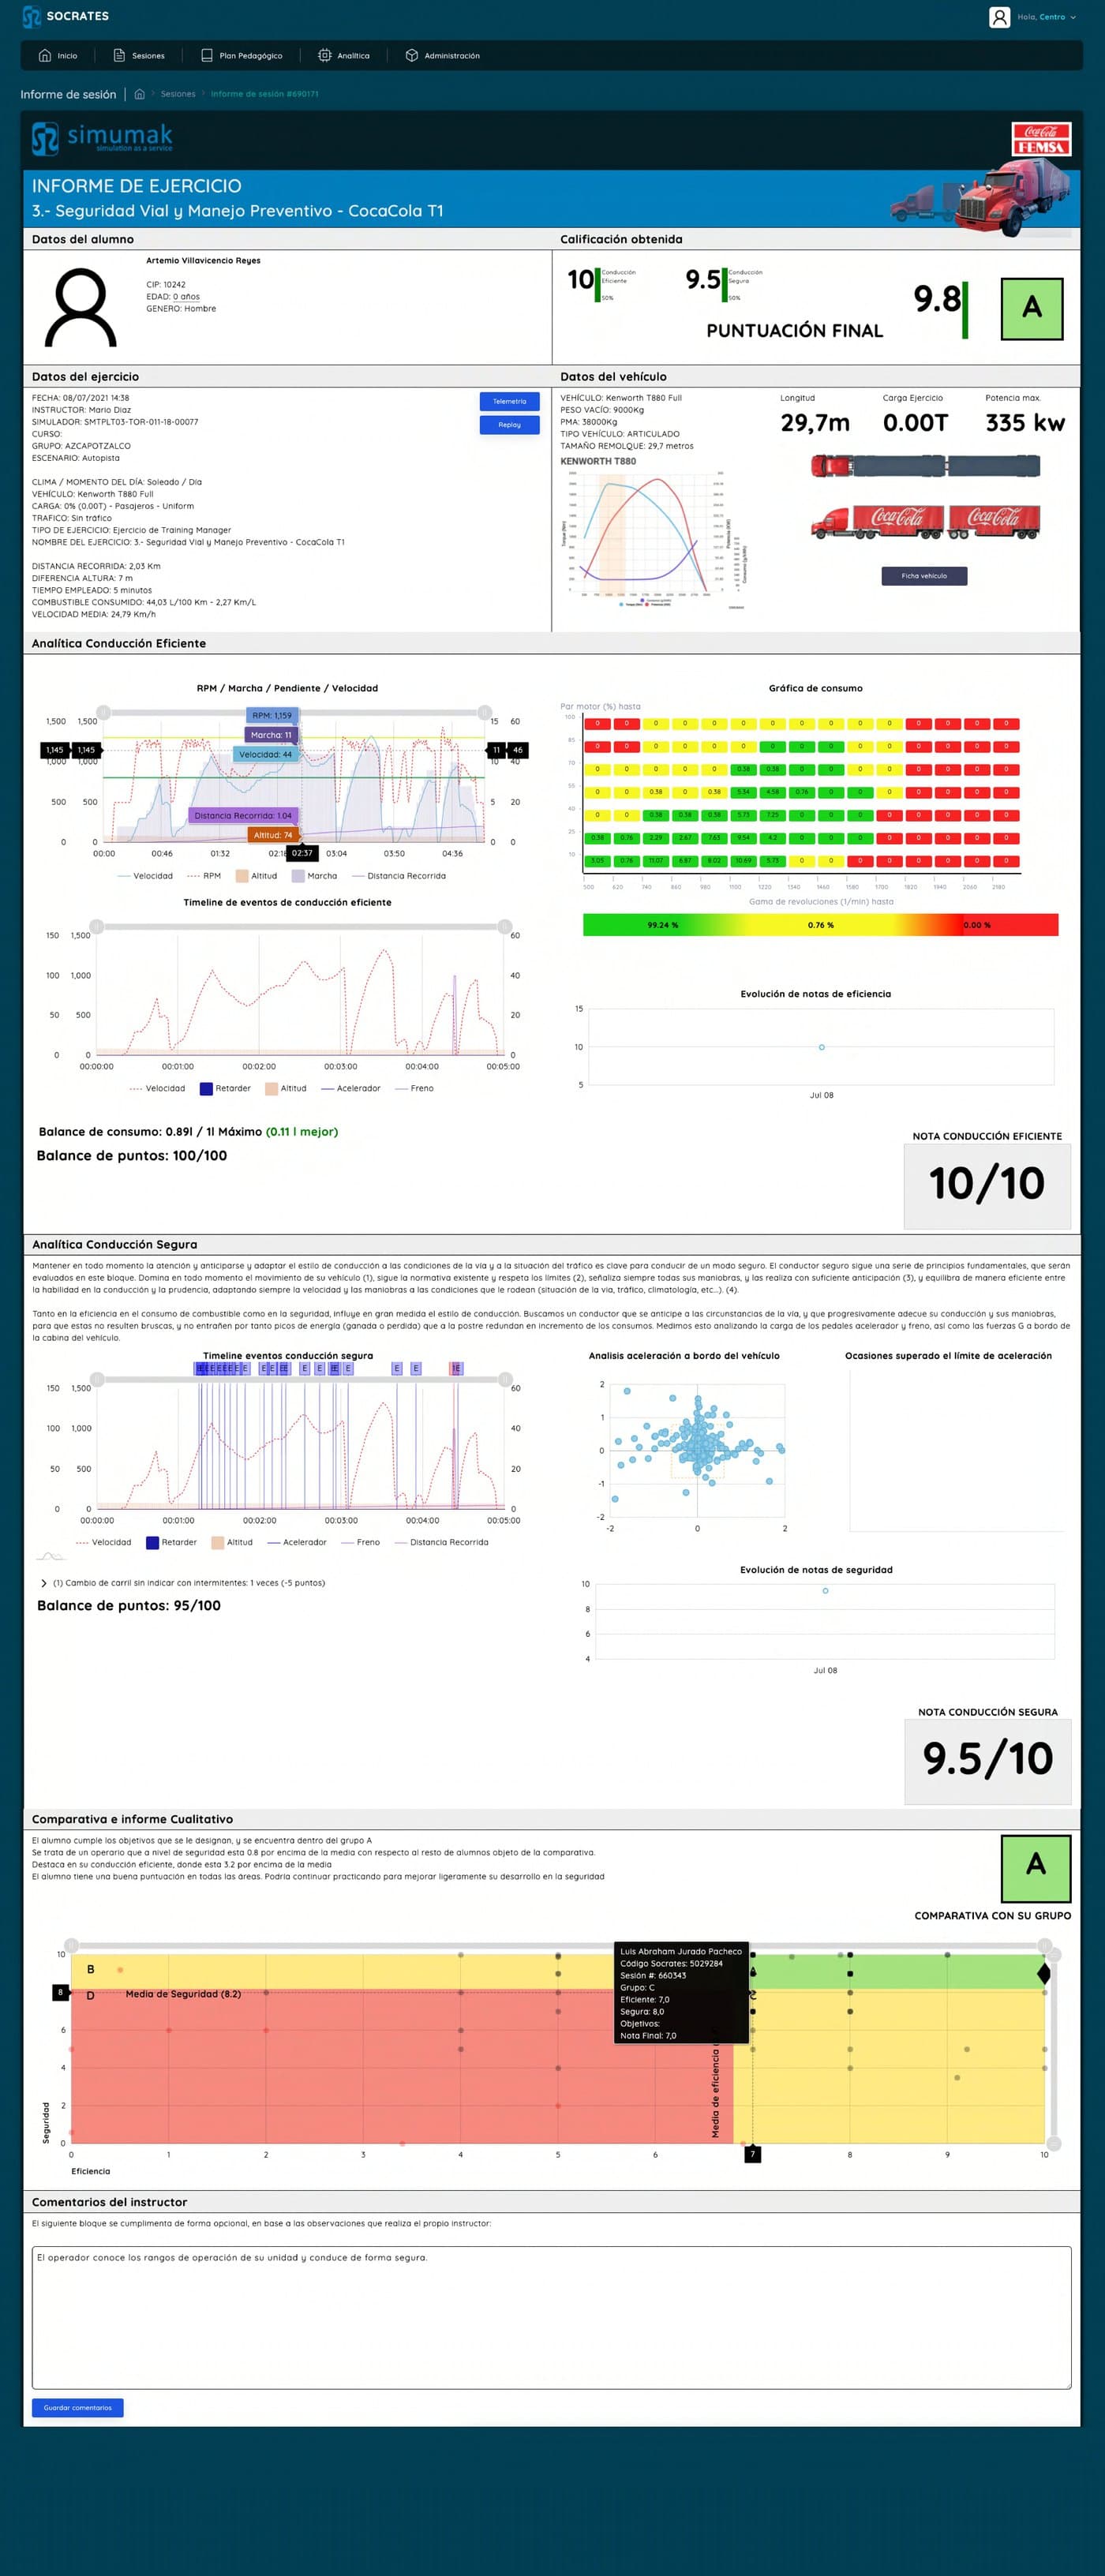Click the left zoom grip of the conducción eficiente timeline
This screenshot has width=1105, height=2576.
[x=96, y=926]
